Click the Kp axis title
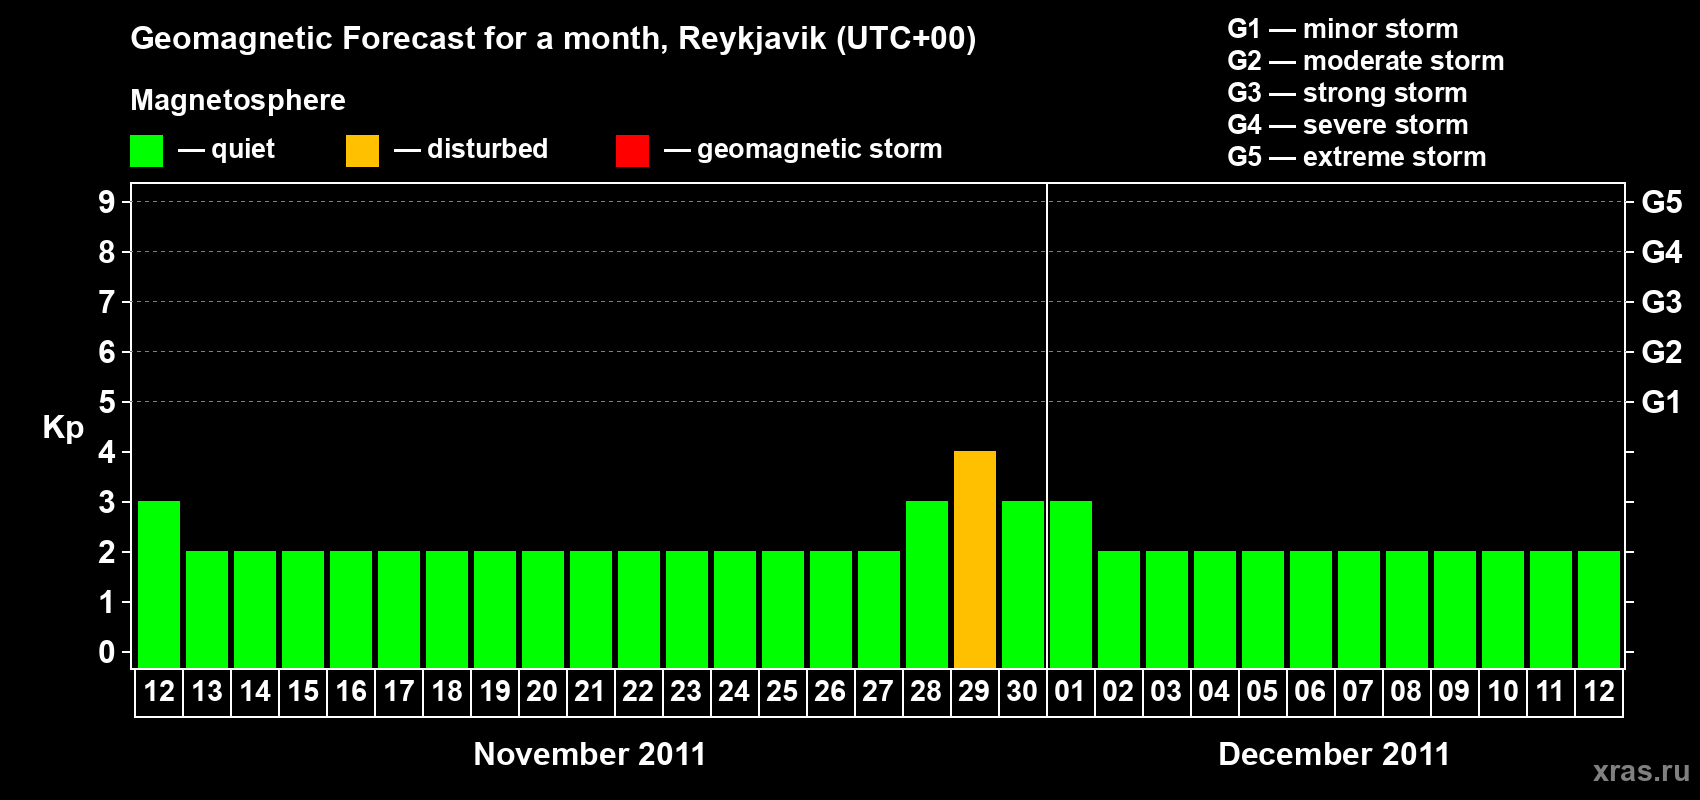 [63, 428]
